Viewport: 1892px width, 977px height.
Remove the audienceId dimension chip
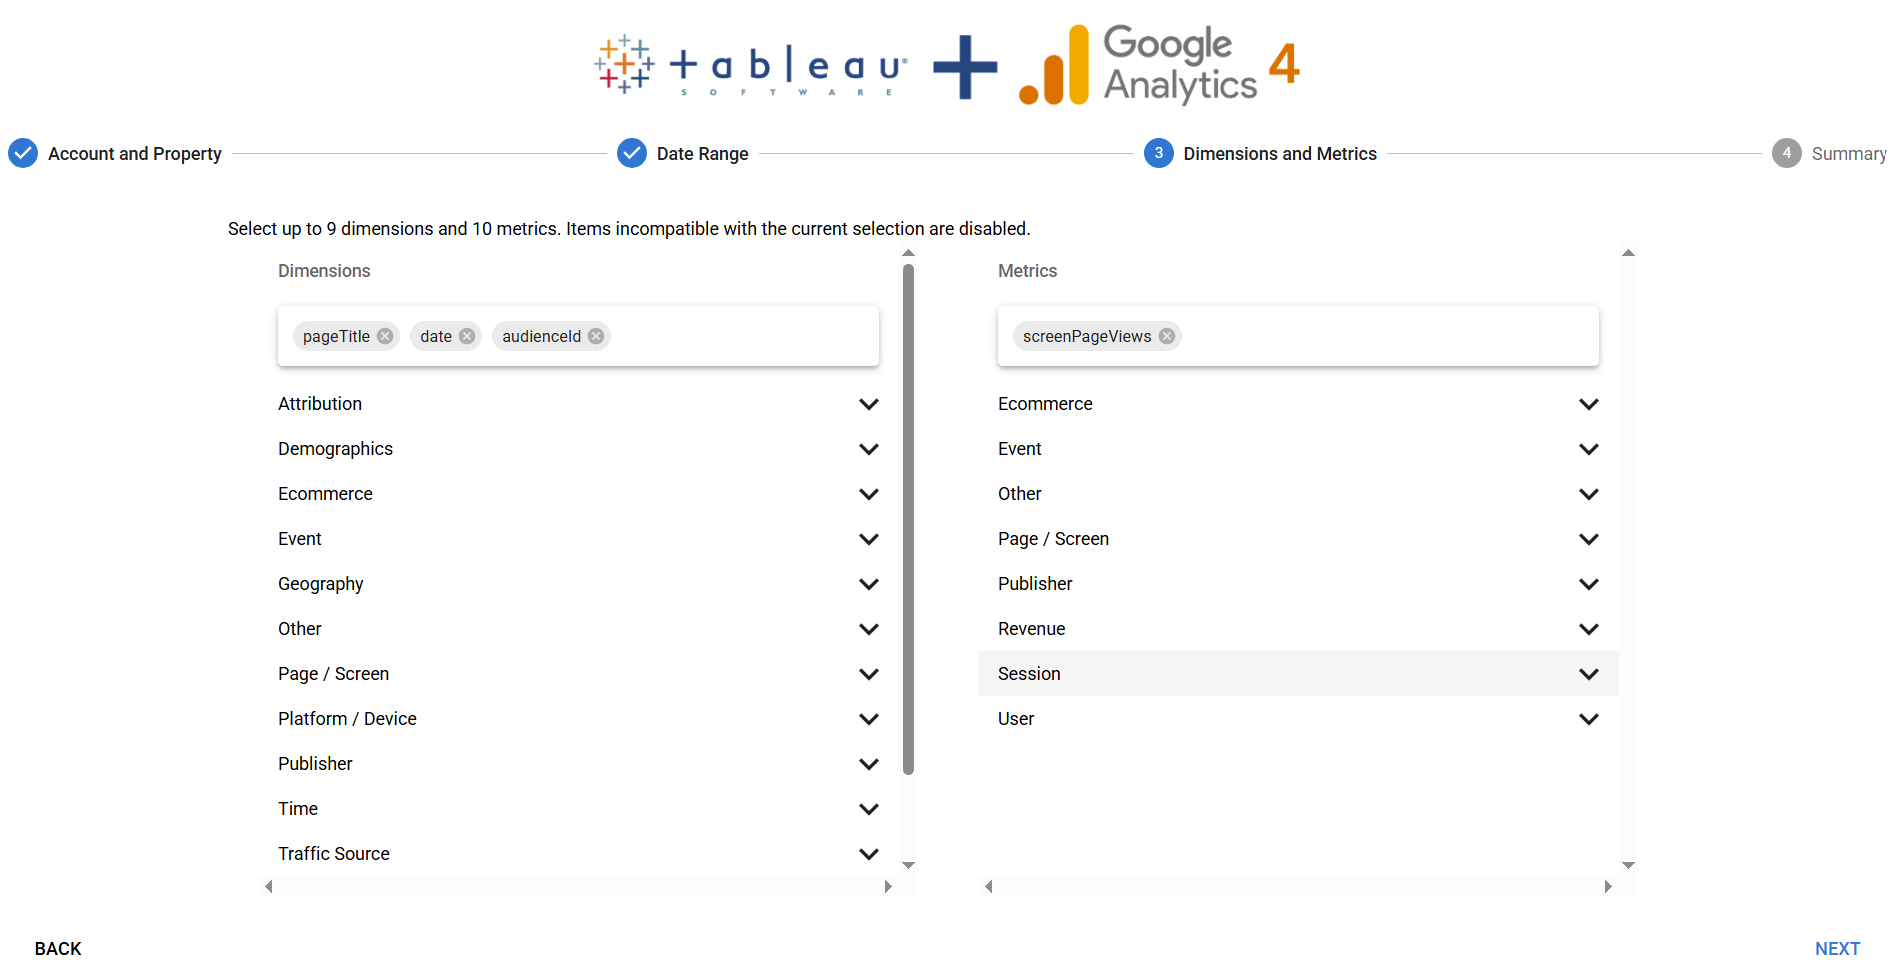coord(596,336)
